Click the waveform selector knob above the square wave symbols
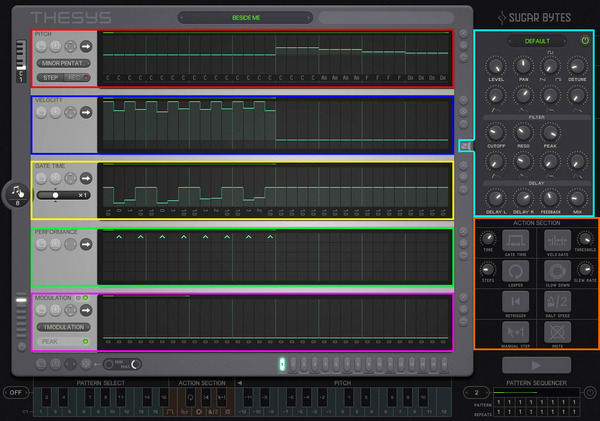600x421 pixels. pyautogui.click(x=550, y=66)
